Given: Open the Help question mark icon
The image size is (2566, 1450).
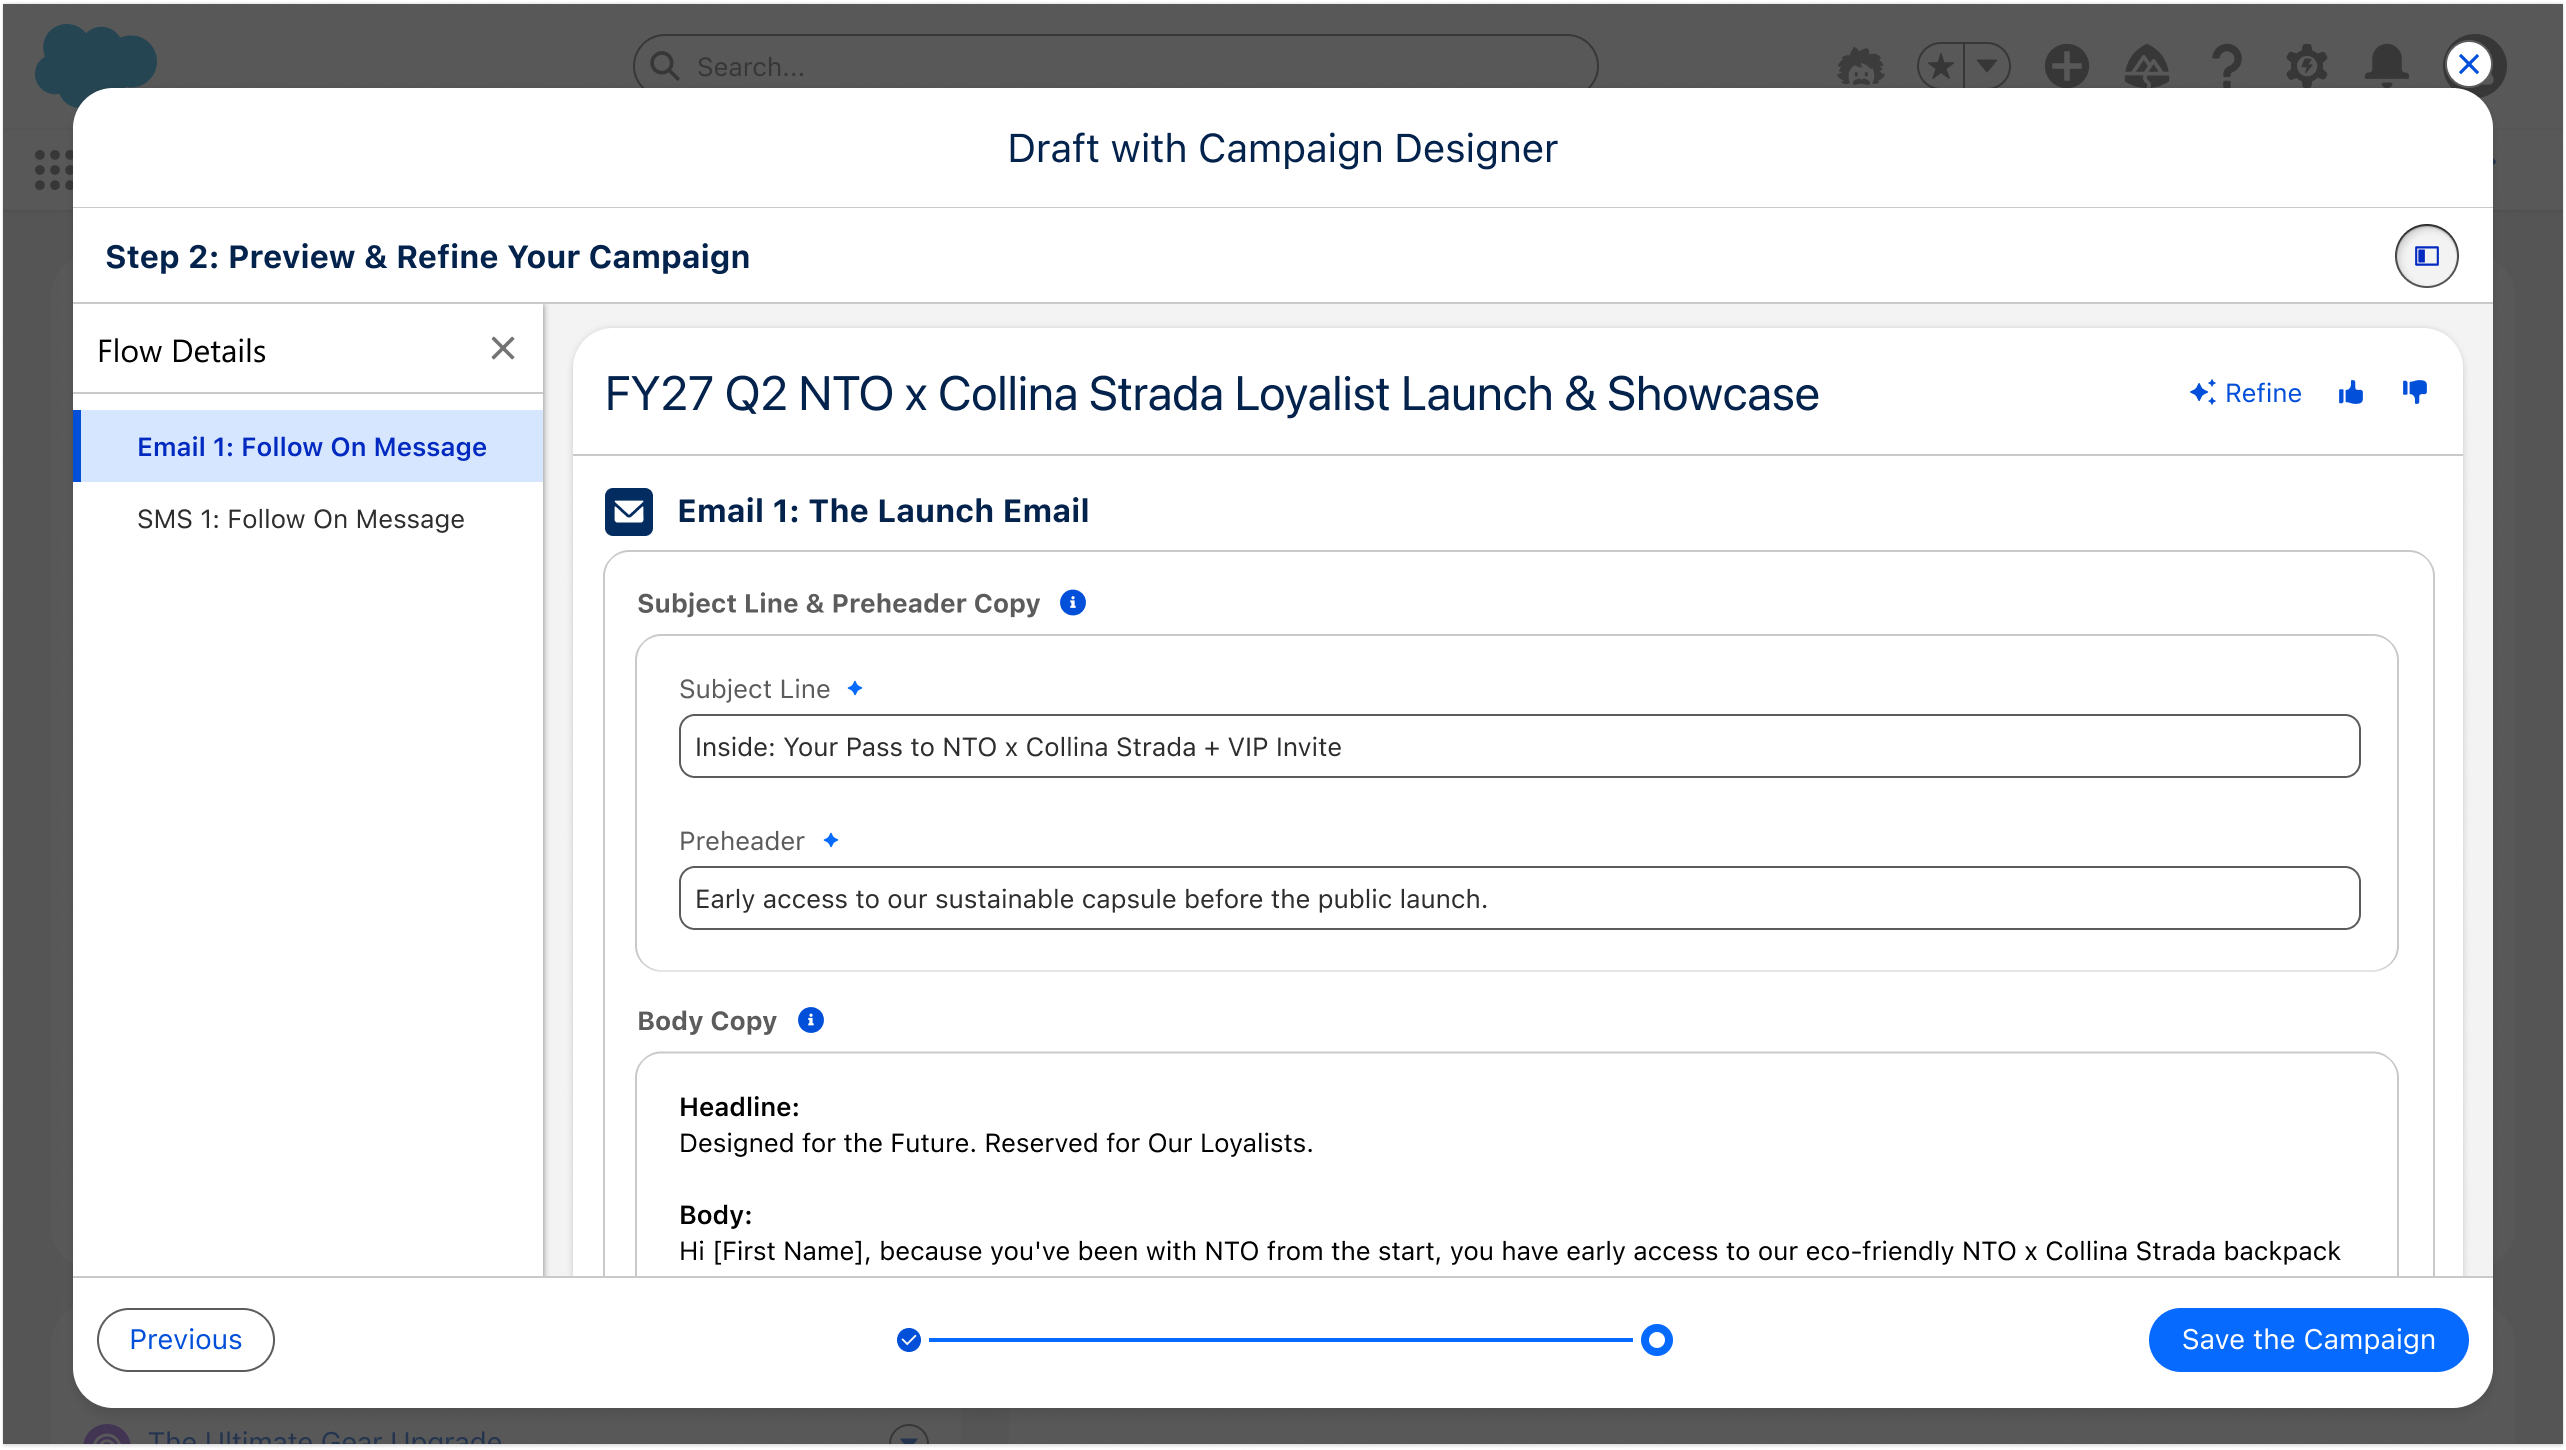Looking at the screenshot, I should click(2226, 66).
